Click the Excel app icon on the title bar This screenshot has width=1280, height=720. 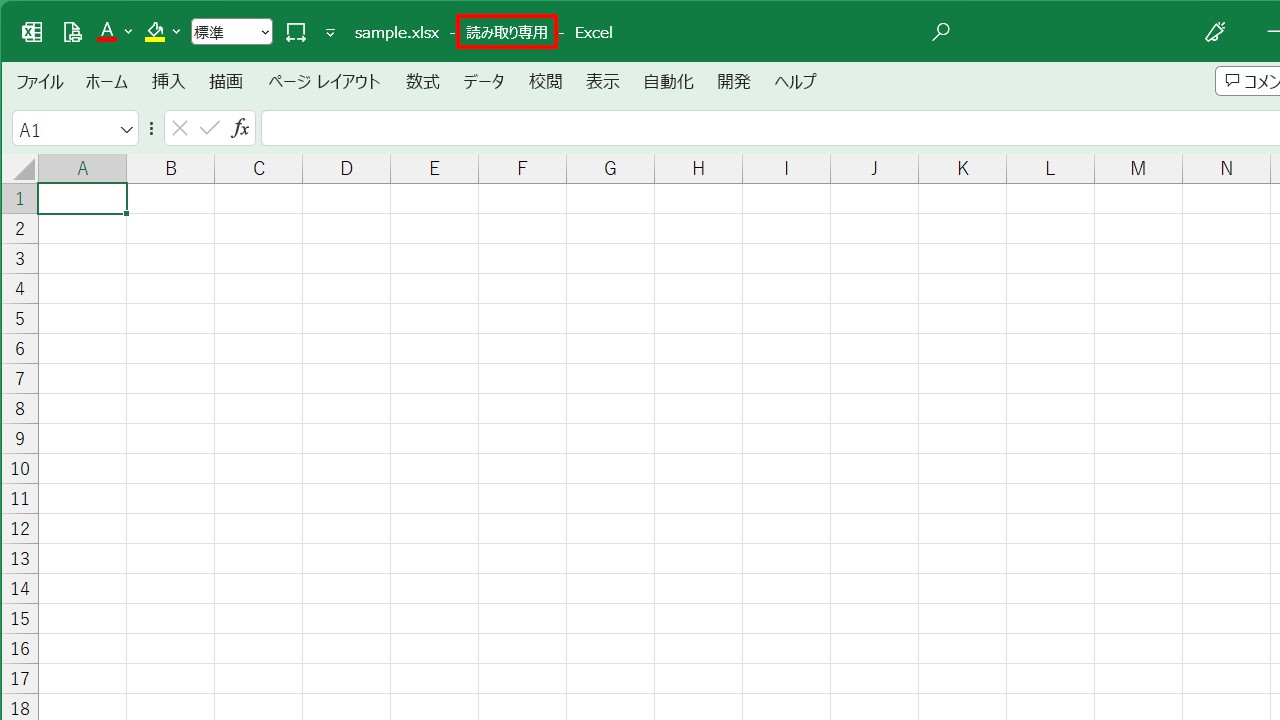[x=31, y=31]
